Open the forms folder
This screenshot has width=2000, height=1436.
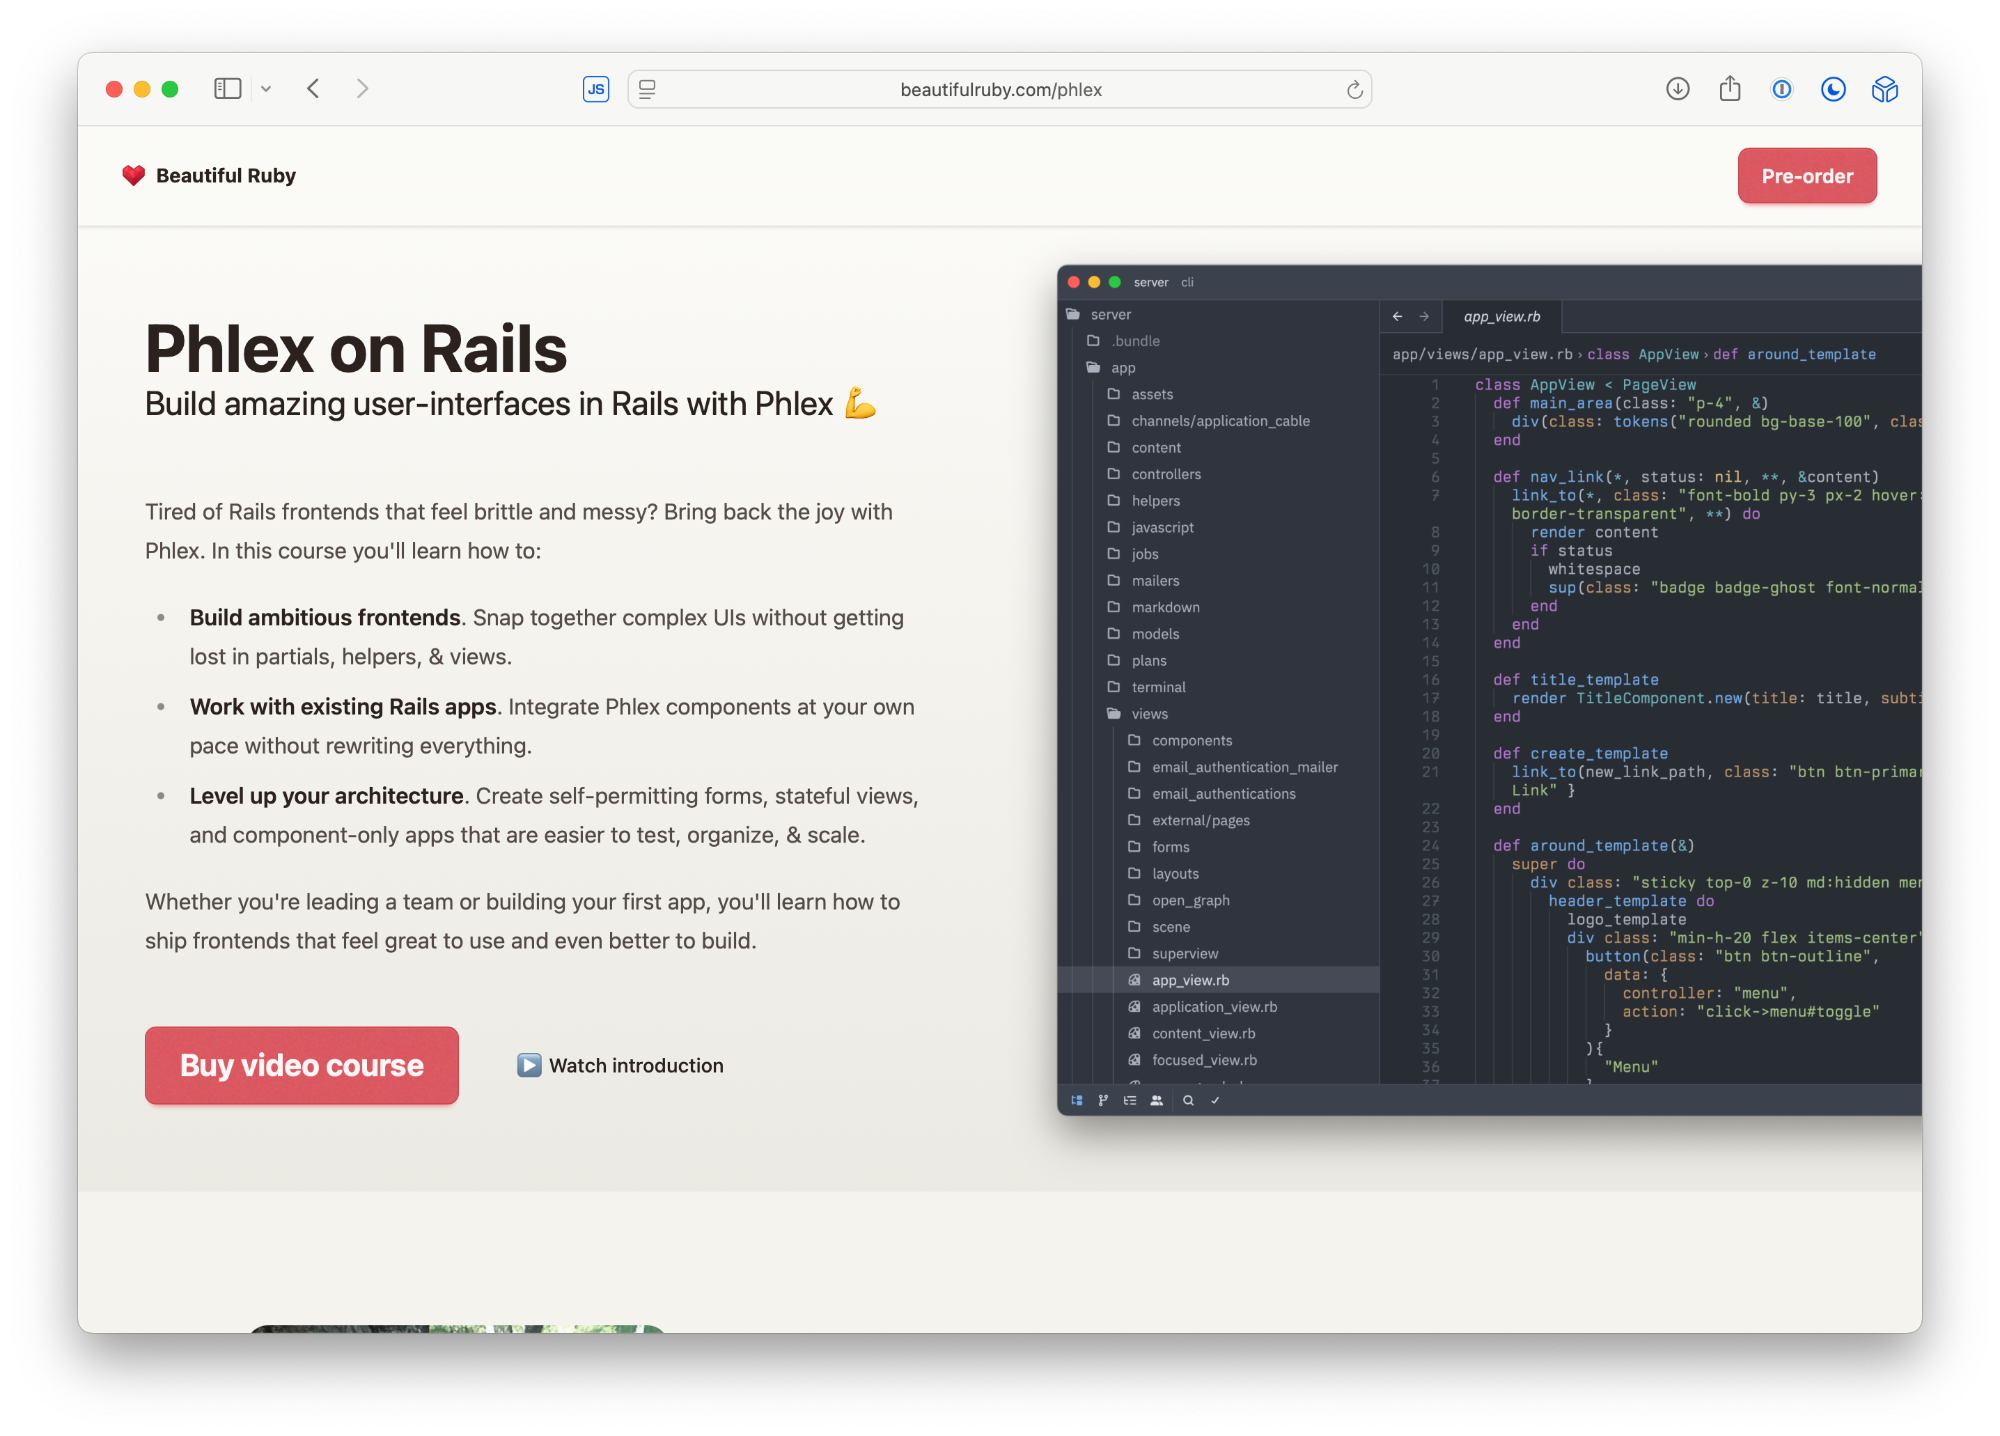pyautogui.click(x=1218, y=847)
